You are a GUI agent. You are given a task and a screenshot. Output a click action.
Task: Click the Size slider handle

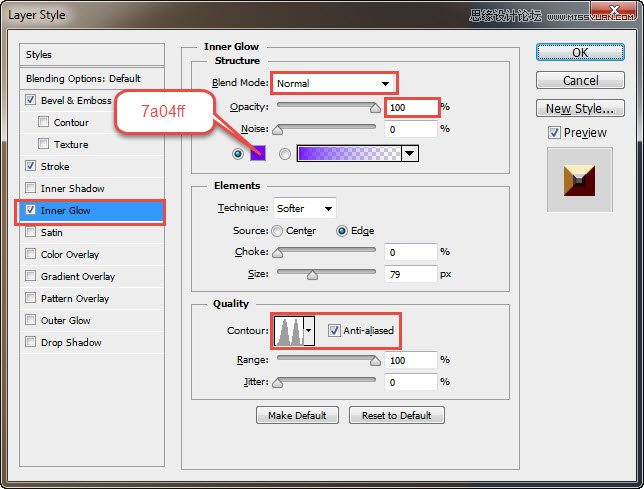[313, 275]
